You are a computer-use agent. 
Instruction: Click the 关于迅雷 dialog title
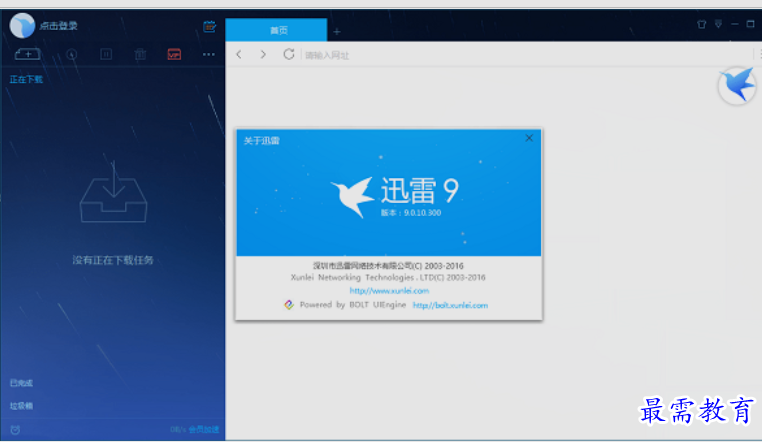261,141
